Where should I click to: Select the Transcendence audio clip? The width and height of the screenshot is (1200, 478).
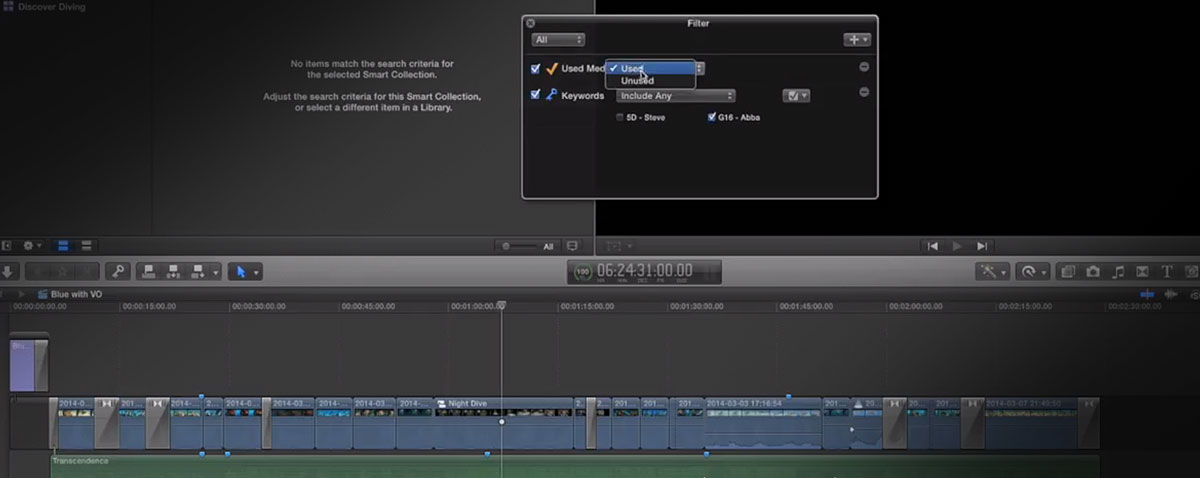pyautogui.click(x=574, y=465)
